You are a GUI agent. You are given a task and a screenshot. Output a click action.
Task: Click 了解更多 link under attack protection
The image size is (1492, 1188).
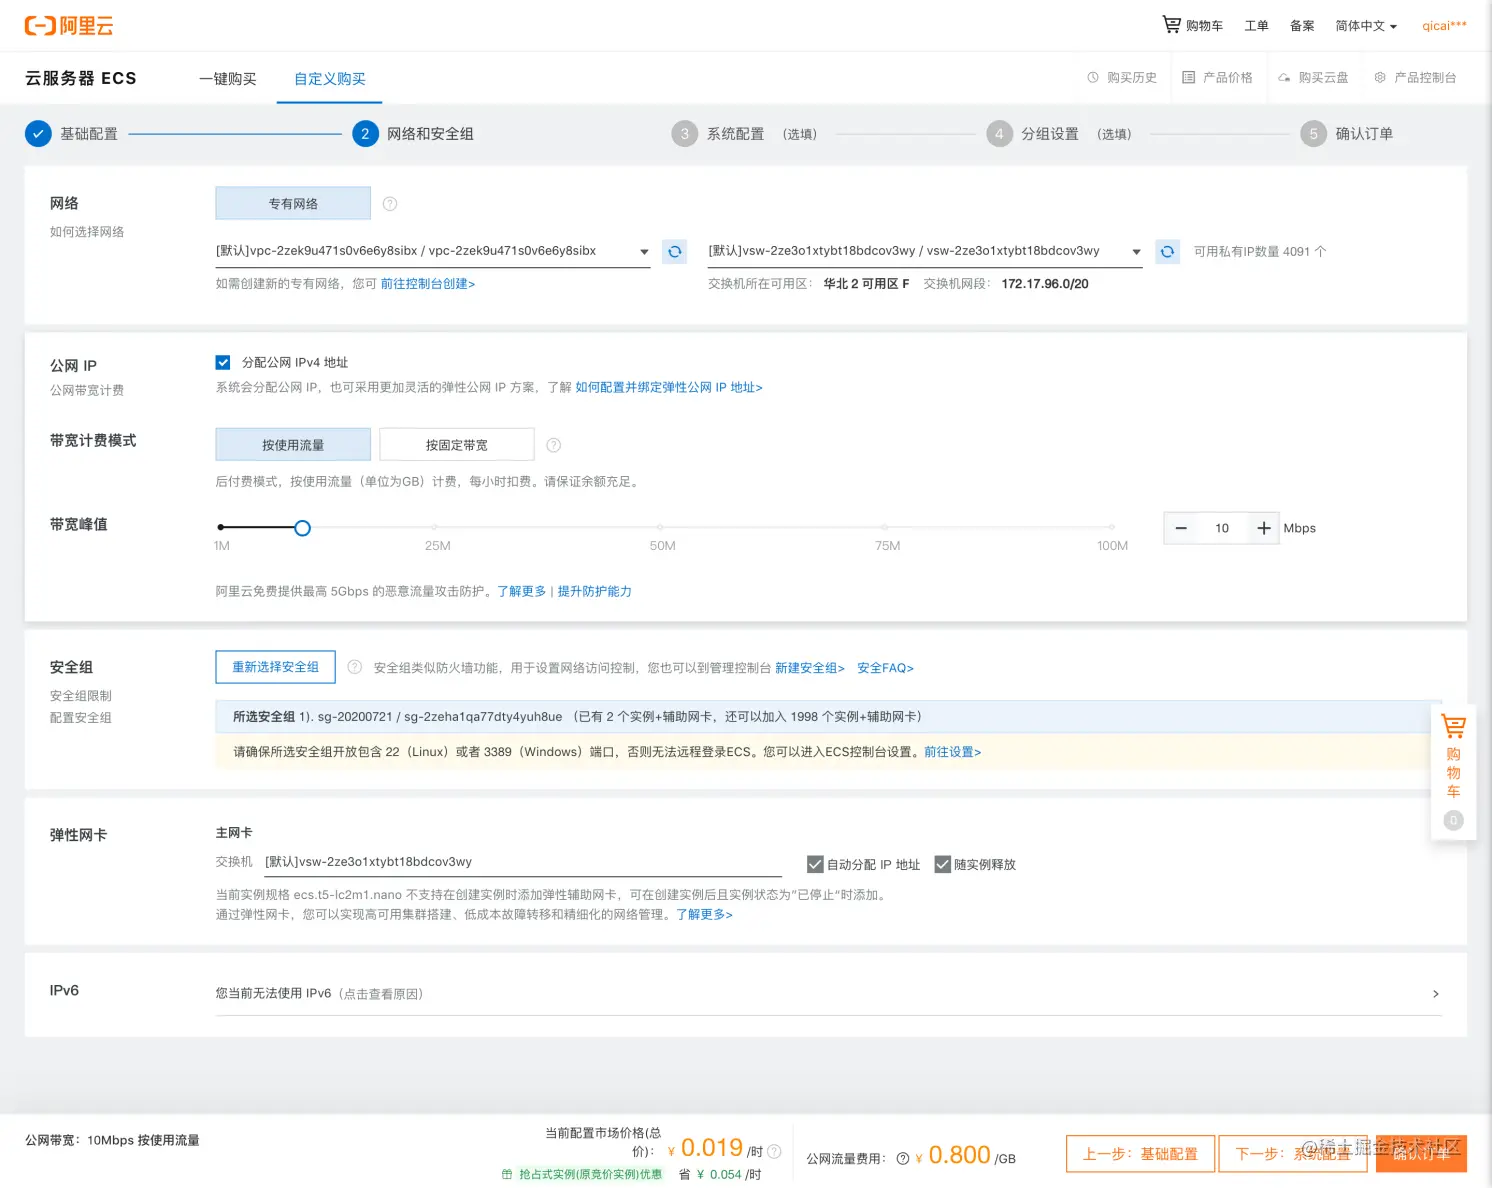click(522, 592)
